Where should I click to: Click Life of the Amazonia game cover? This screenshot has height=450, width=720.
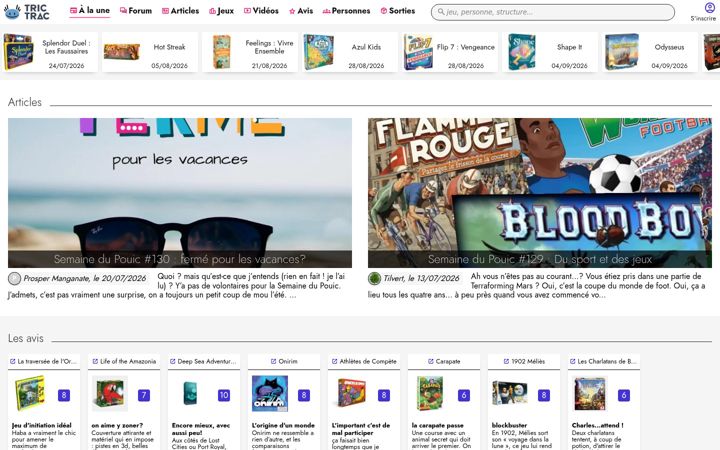point(110,394)
